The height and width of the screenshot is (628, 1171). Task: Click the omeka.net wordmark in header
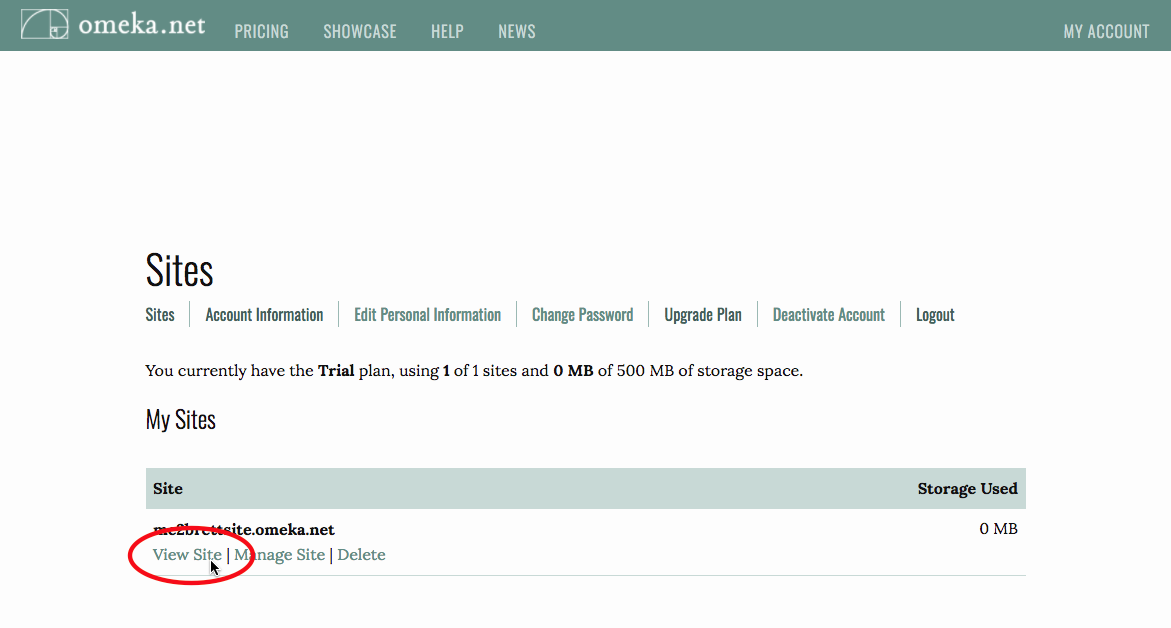click(141, 26)
